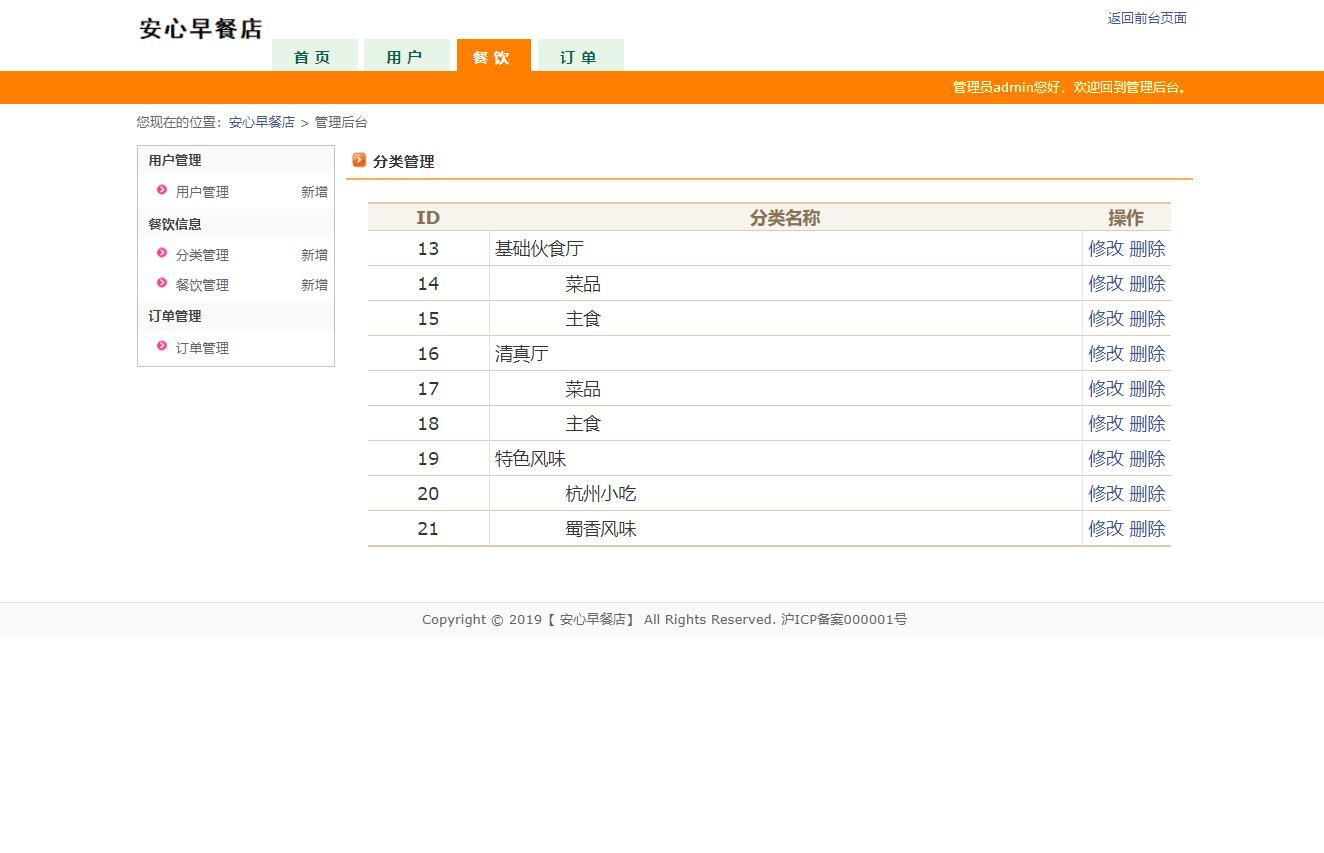Click 修改 for category 基础伙食厅

tap(1103, 248)
